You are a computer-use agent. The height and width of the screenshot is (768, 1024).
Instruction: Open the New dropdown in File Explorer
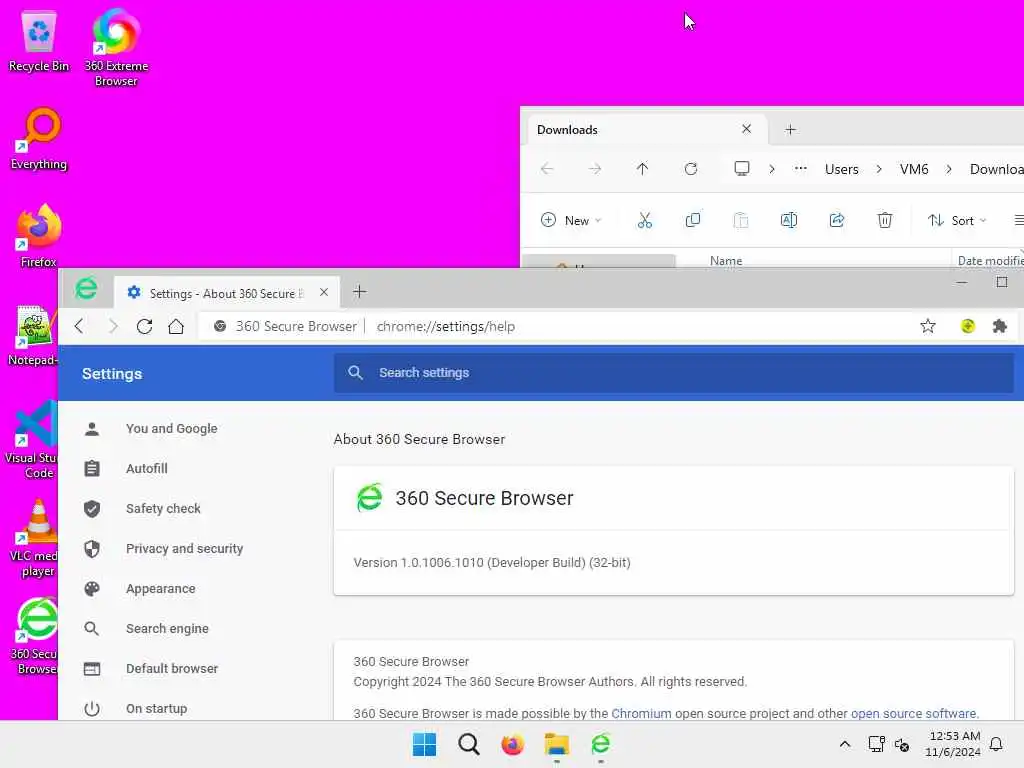(571, 220)
